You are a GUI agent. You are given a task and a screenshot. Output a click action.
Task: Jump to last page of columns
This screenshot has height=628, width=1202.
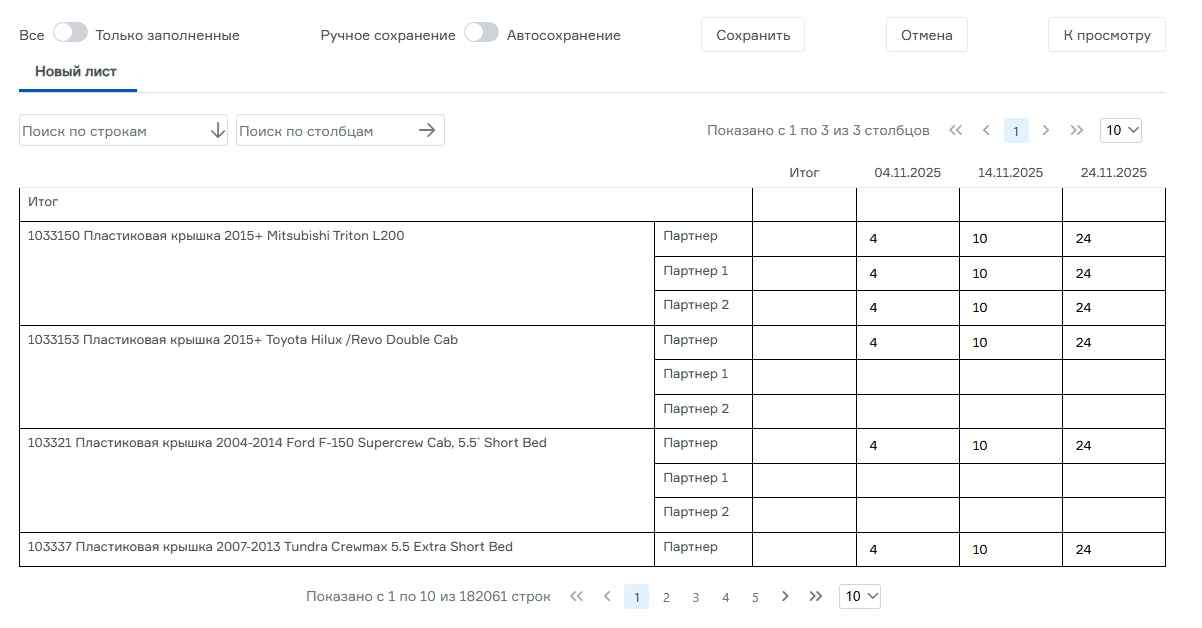1076,130
